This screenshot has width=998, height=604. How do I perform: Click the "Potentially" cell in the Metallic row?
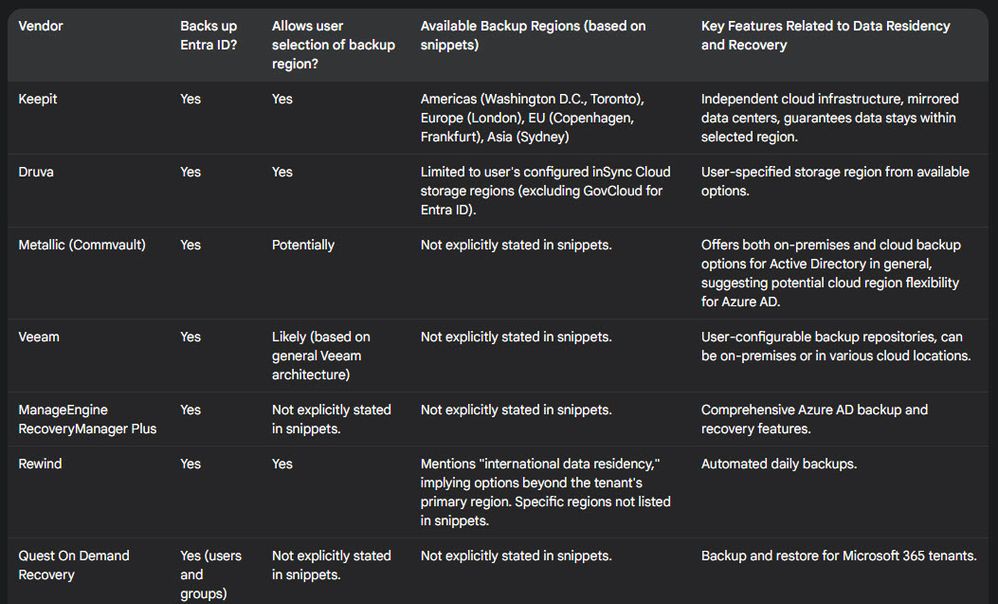coord(303,245)
